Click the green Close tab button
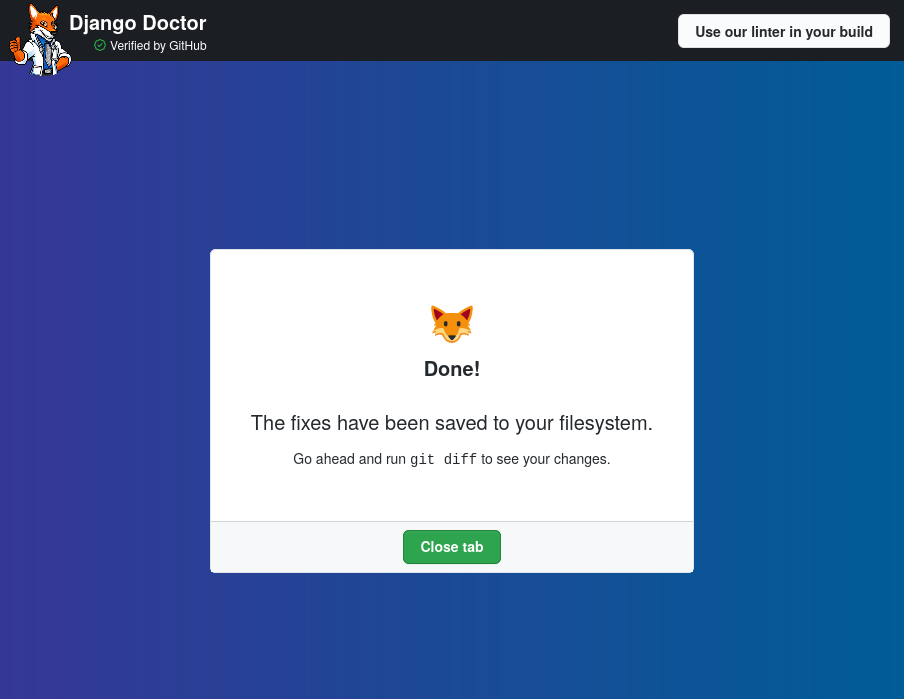 tap(451, 547)
